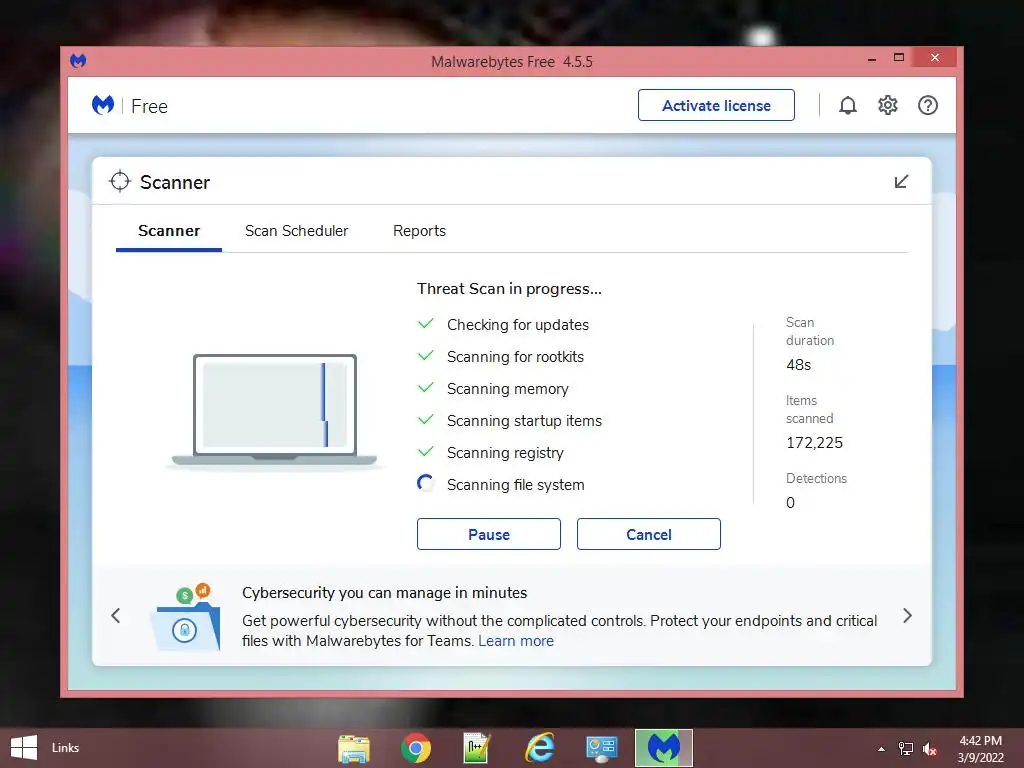Click the muted volume tray icon
The width and height of the screenshot is (1024, 768).
pos(930,749)
